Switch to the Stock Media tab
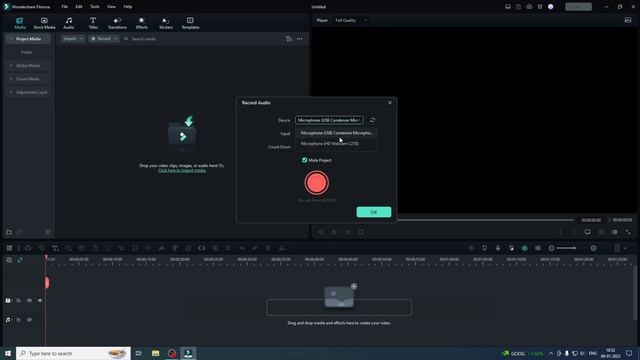The image size is (640, 360). 44,23
